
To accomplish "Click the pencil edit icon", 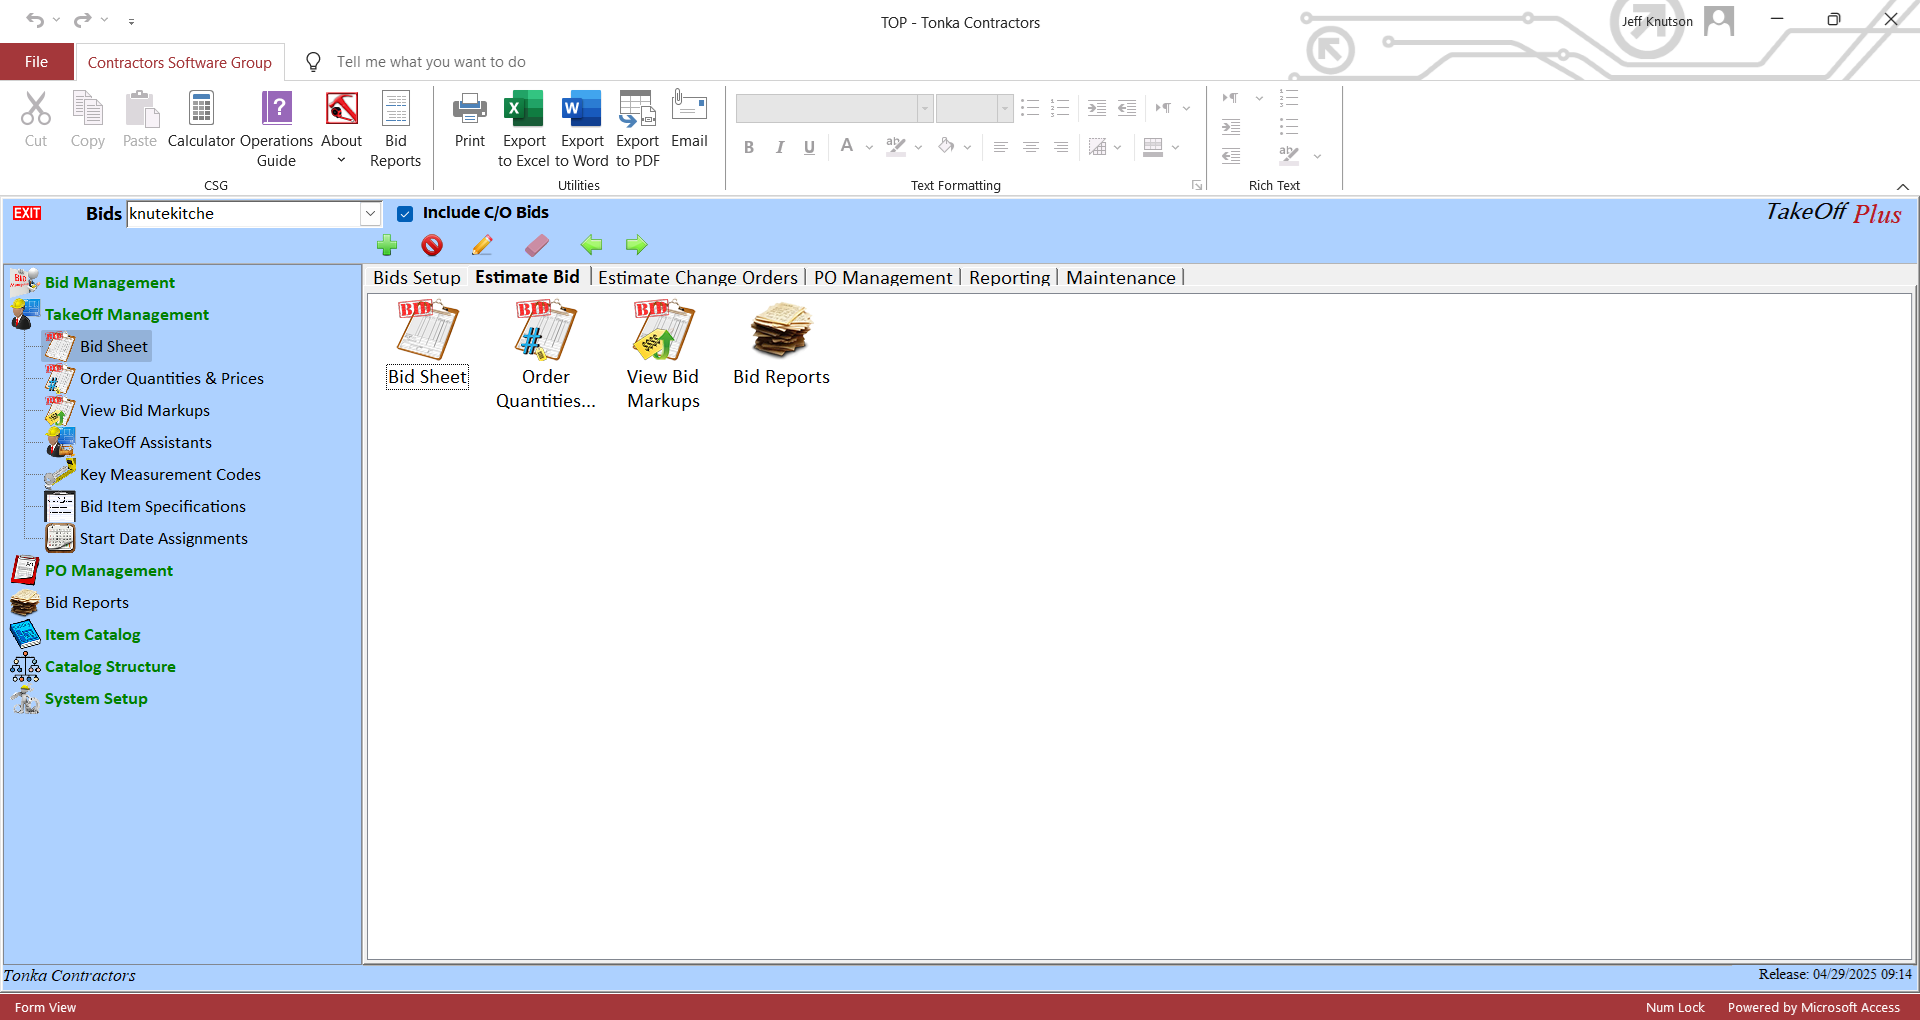I will point(482,245).
